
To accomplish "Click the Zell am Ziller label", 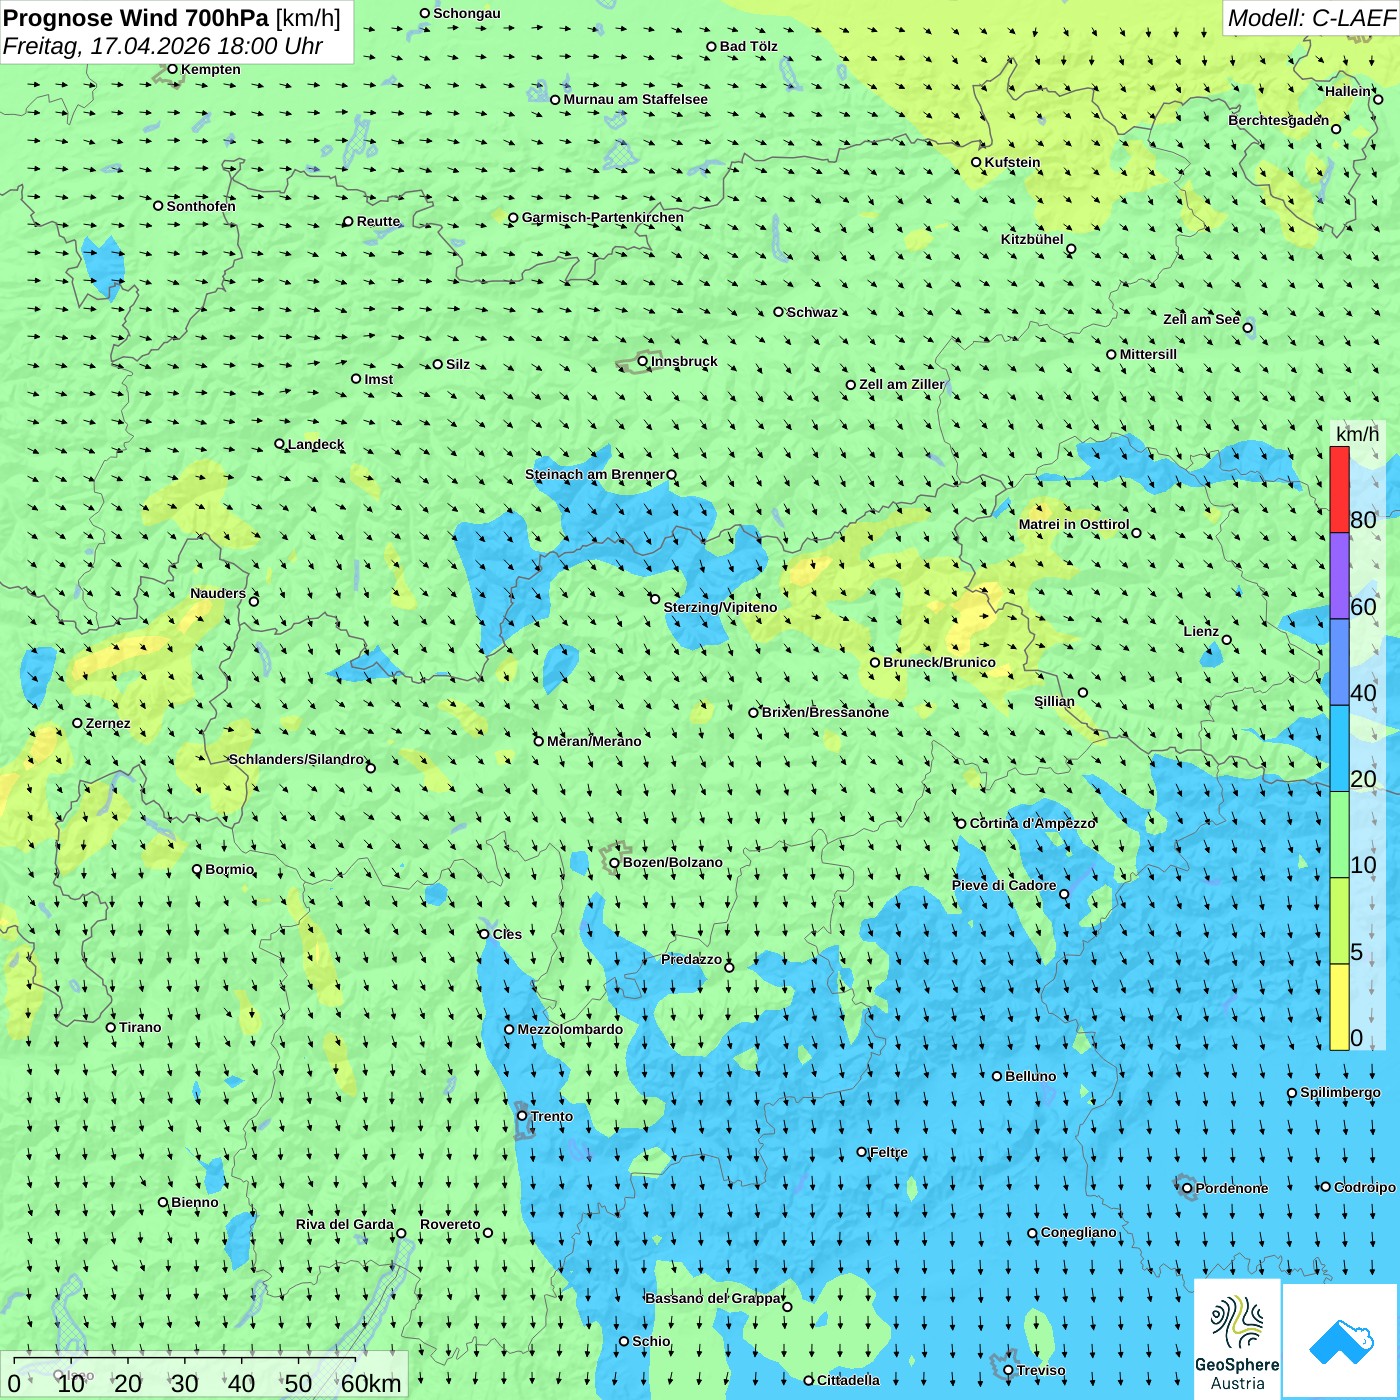I will click(902, 384).
